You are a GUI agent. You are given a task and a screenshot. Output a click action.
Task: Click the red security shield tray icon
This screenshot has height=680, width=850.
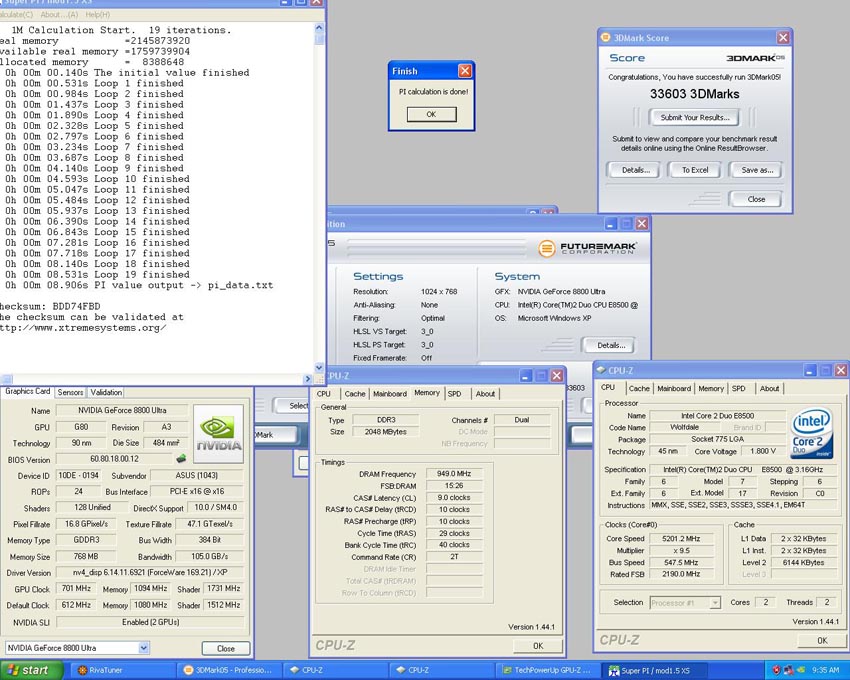pyautogui.click(x=776, y=670)
